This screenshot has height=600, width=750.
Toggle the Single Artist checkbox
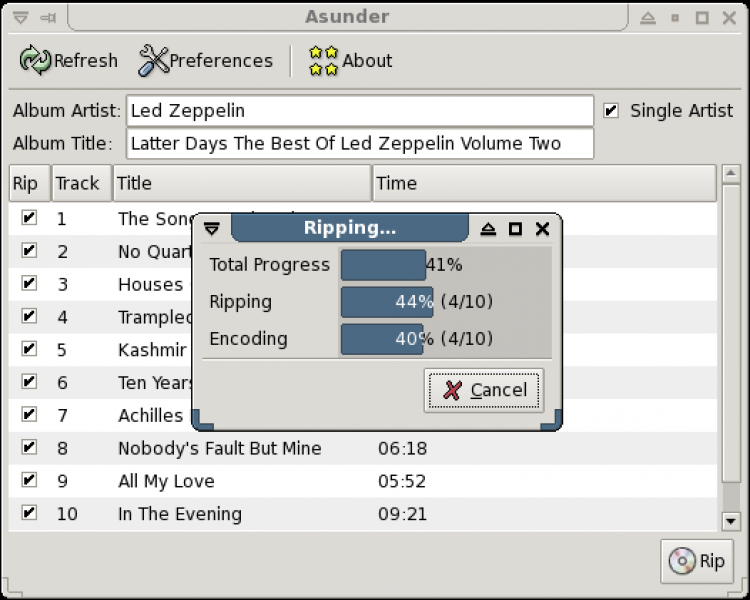pyautogui.click(x=612, y=110)
